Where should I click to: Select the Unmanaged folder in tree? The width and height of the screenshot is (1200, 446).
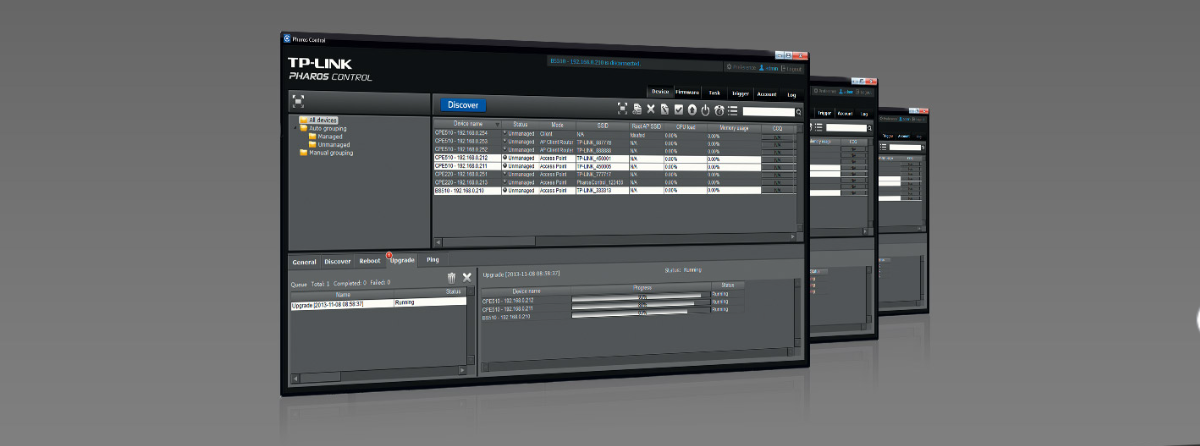point(332,145)
